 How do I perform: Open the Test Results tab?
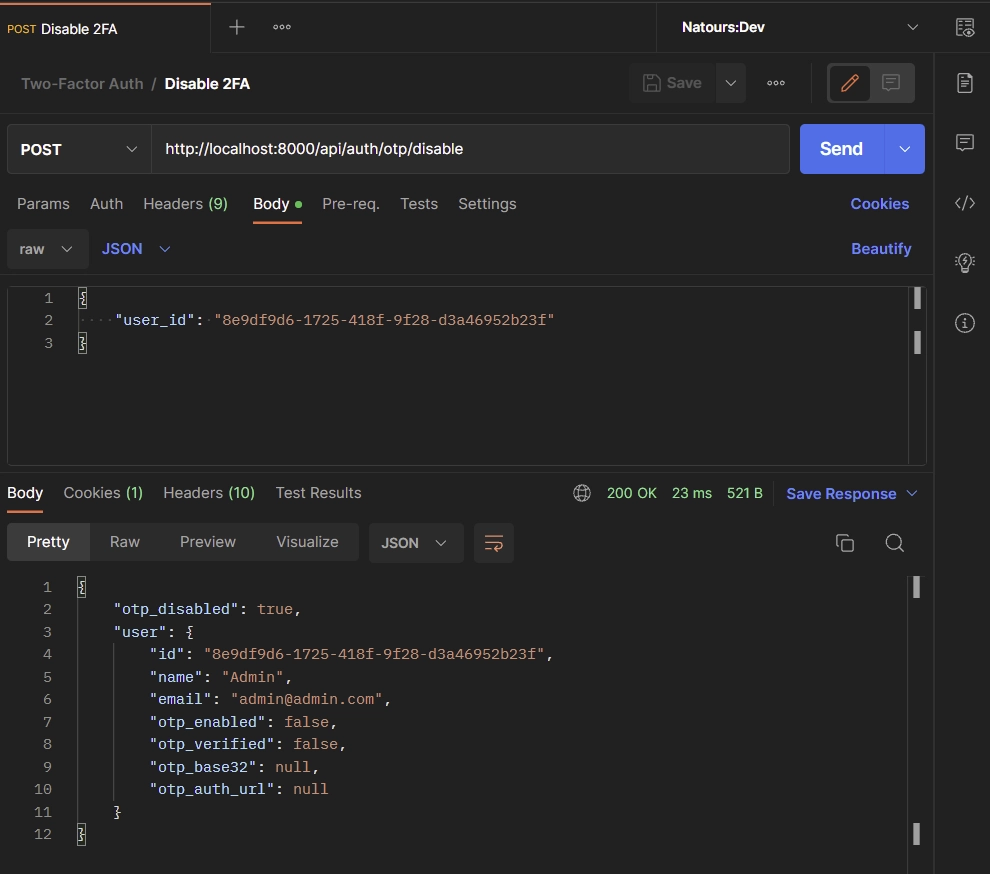pos(318,493)
